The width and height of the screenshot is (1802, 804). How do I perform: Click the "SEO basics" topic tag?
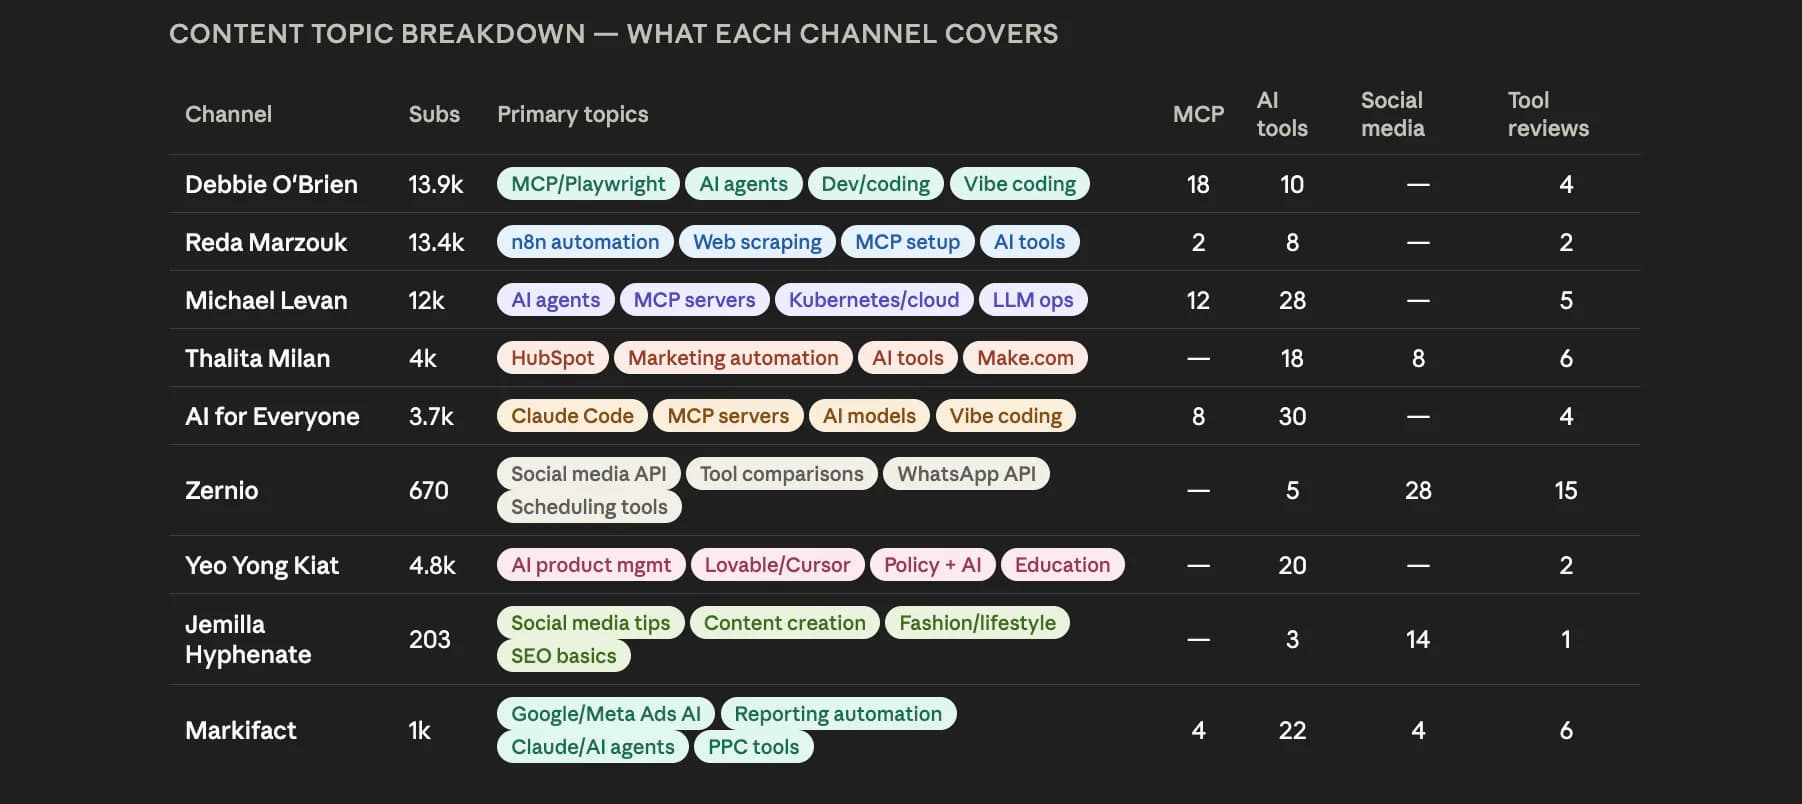click(563, 656)
